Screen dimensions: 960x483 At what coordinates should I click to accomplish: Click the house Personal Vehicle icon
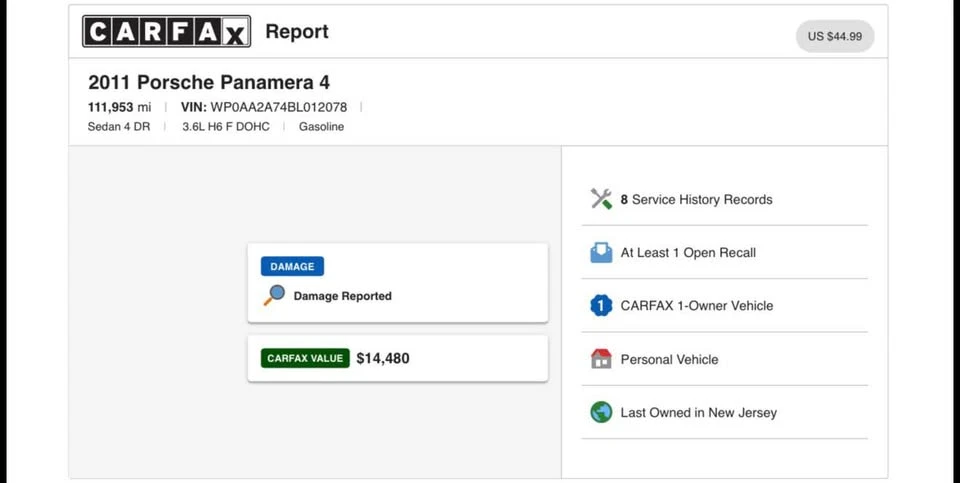click(601, 359)
